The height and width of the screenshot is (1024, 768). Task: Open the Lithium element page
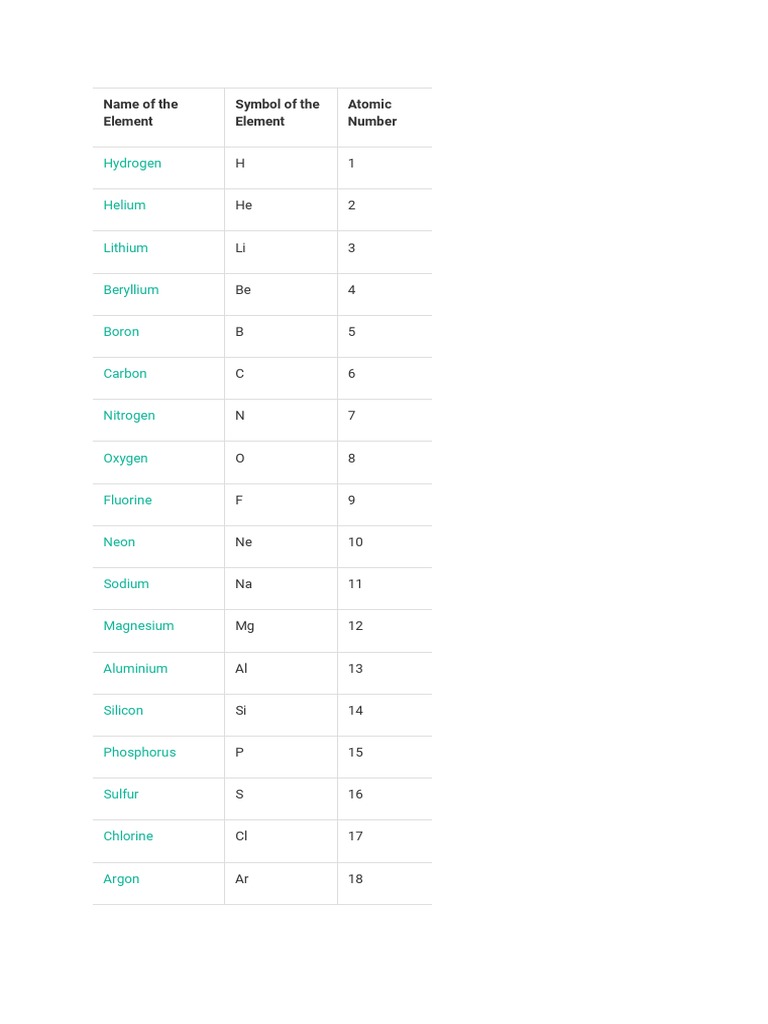pos(125,248)
